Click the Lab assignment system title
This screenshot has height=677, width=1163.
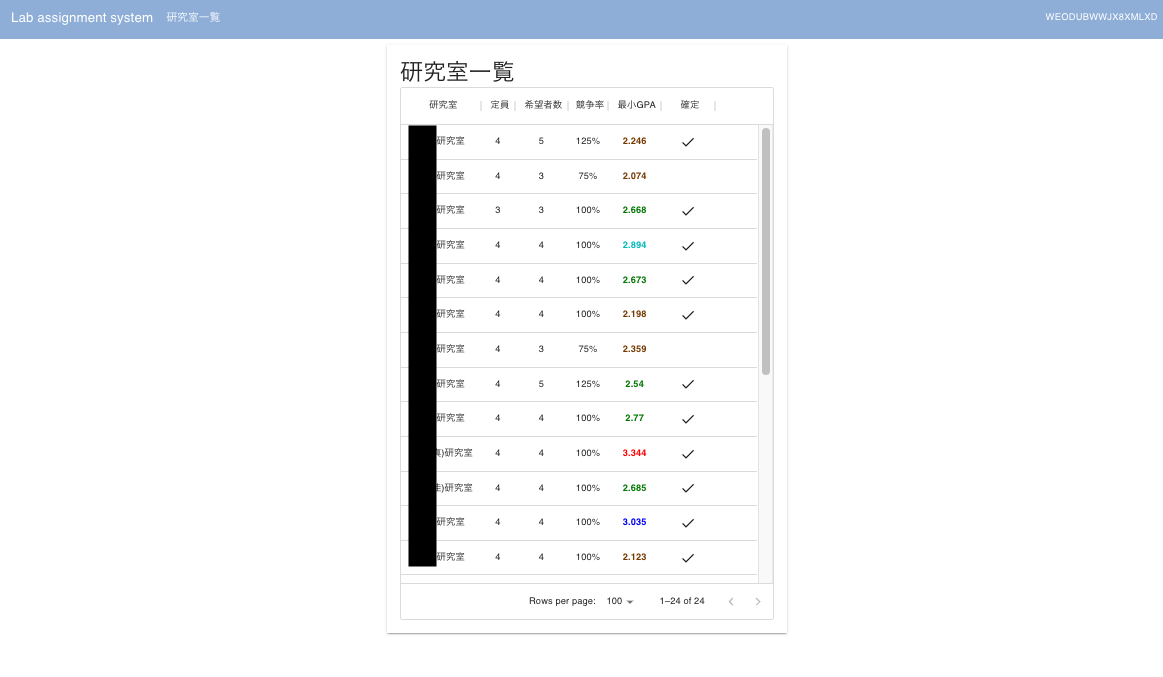81,17
